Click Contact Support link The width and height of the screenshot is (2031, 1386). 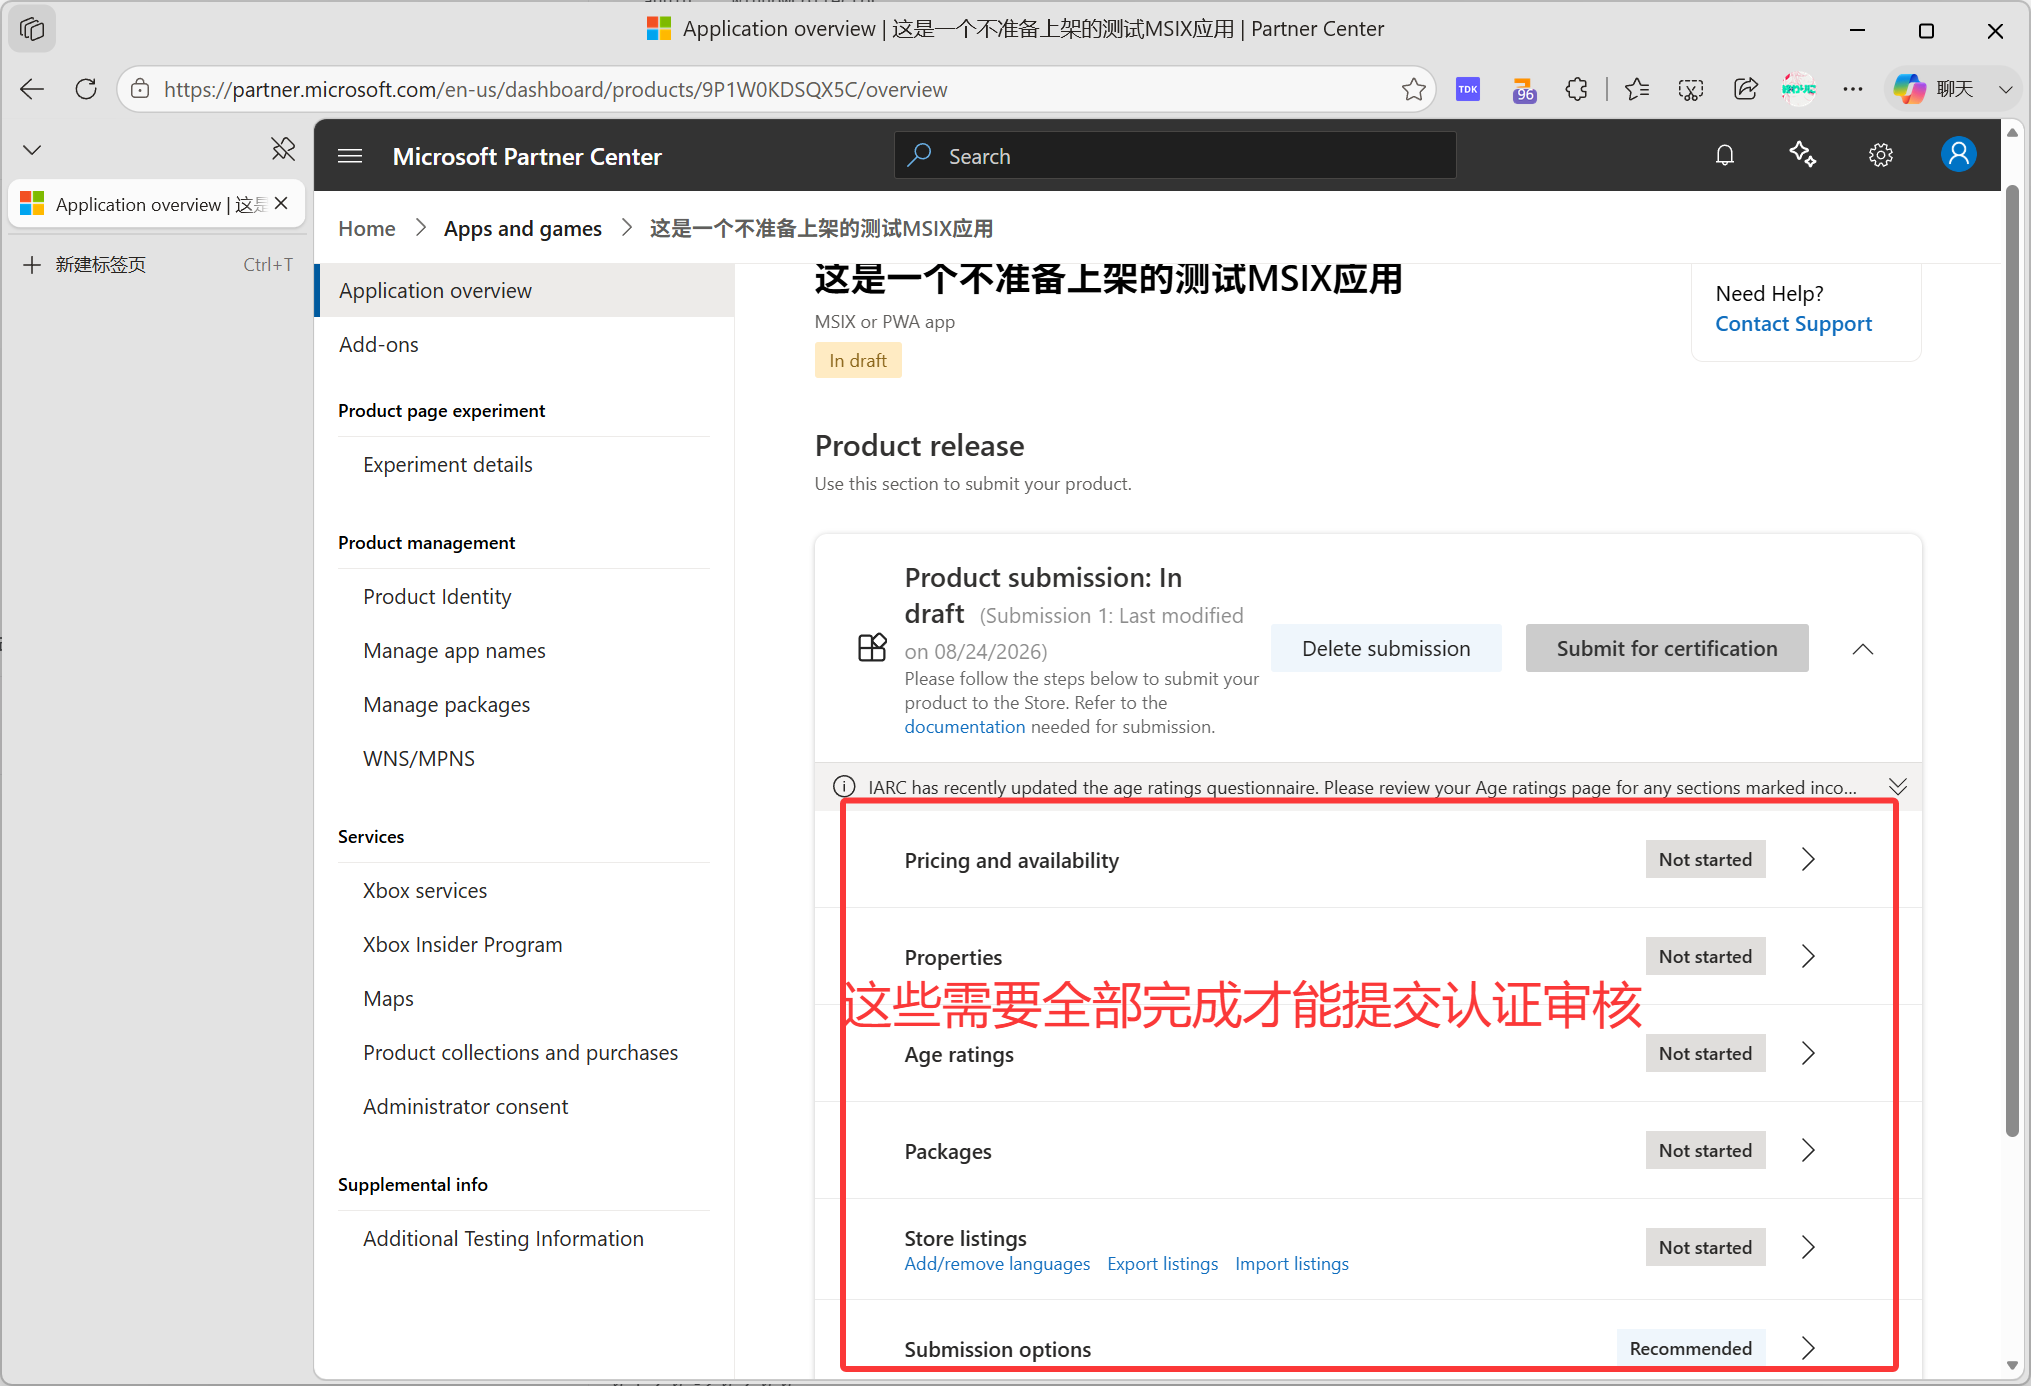click(1793, 323)
